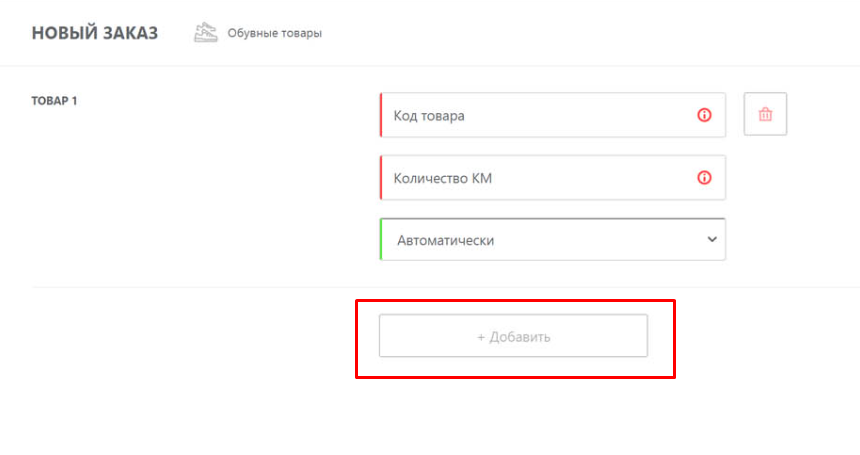Image resolution: width=860 pixels, height=455 pixels.
Task: Click the Код товара placeholder text
Action: point(429,116)
